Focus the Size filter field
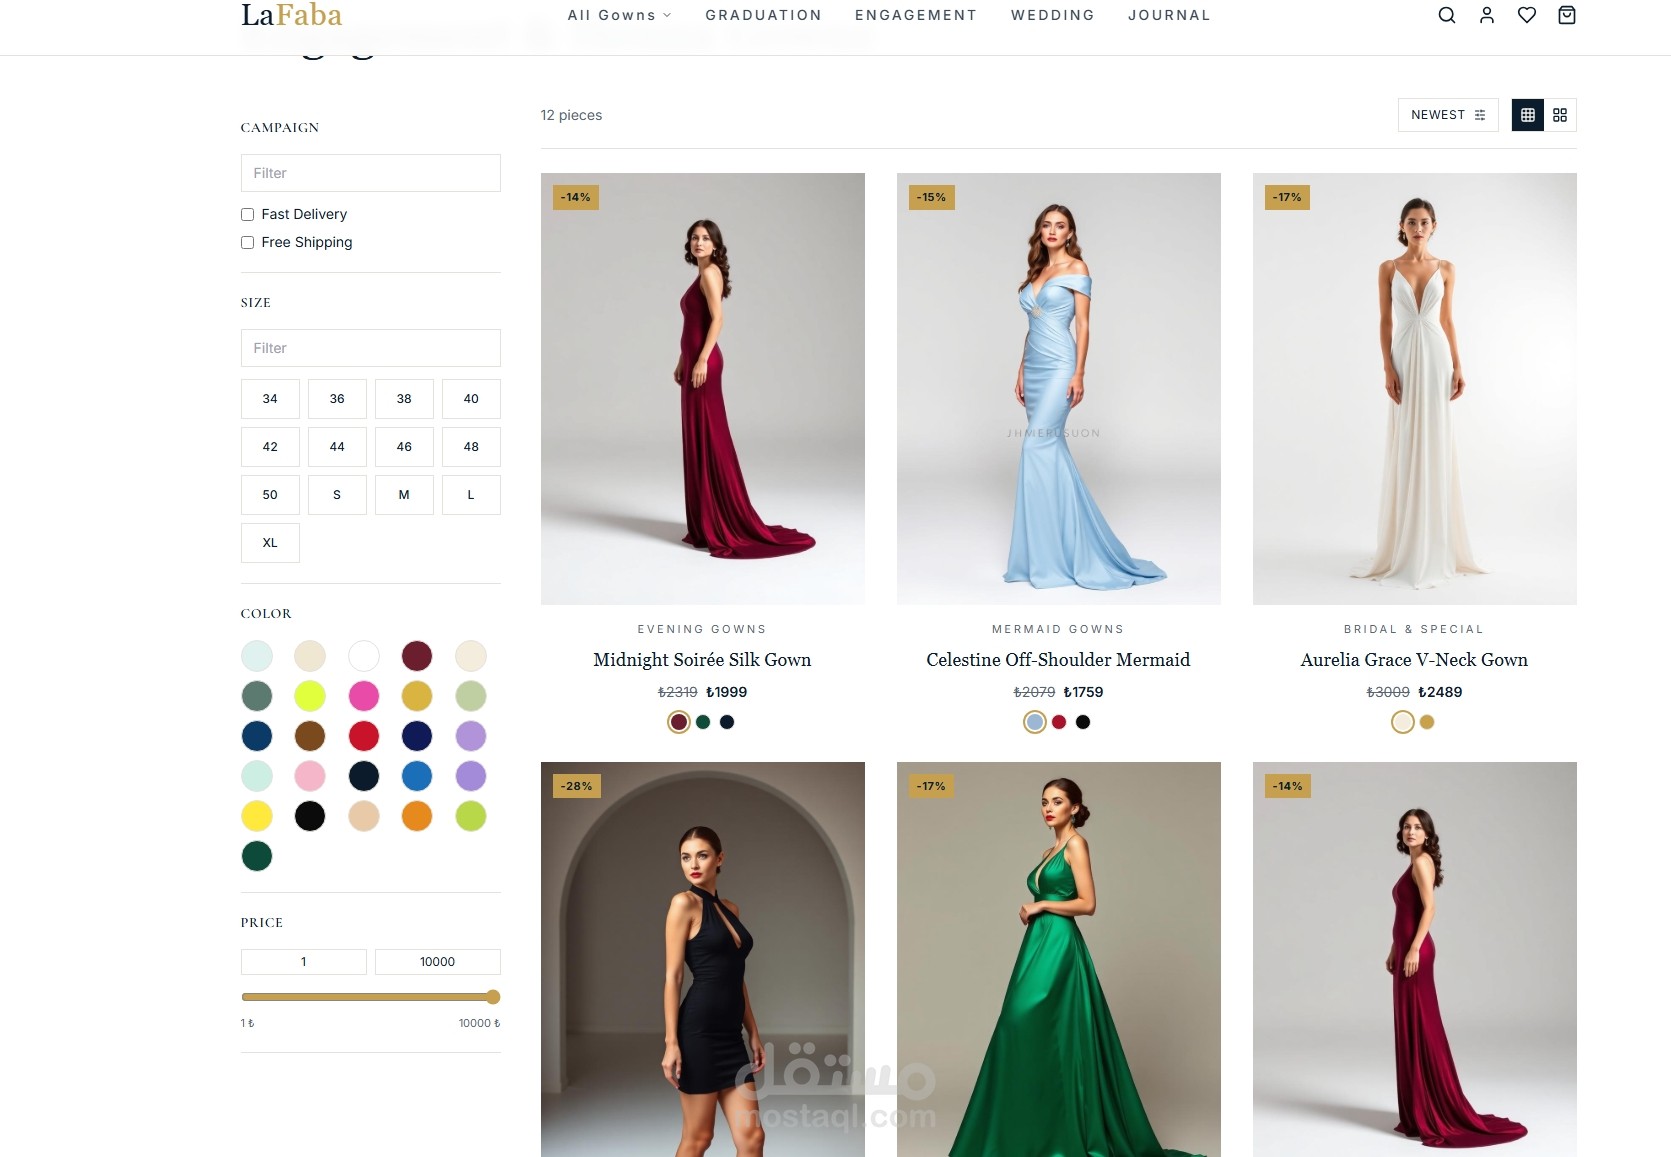Image resolution: width=1671 pixels, height=1157 pixels. tap(371, 348)
